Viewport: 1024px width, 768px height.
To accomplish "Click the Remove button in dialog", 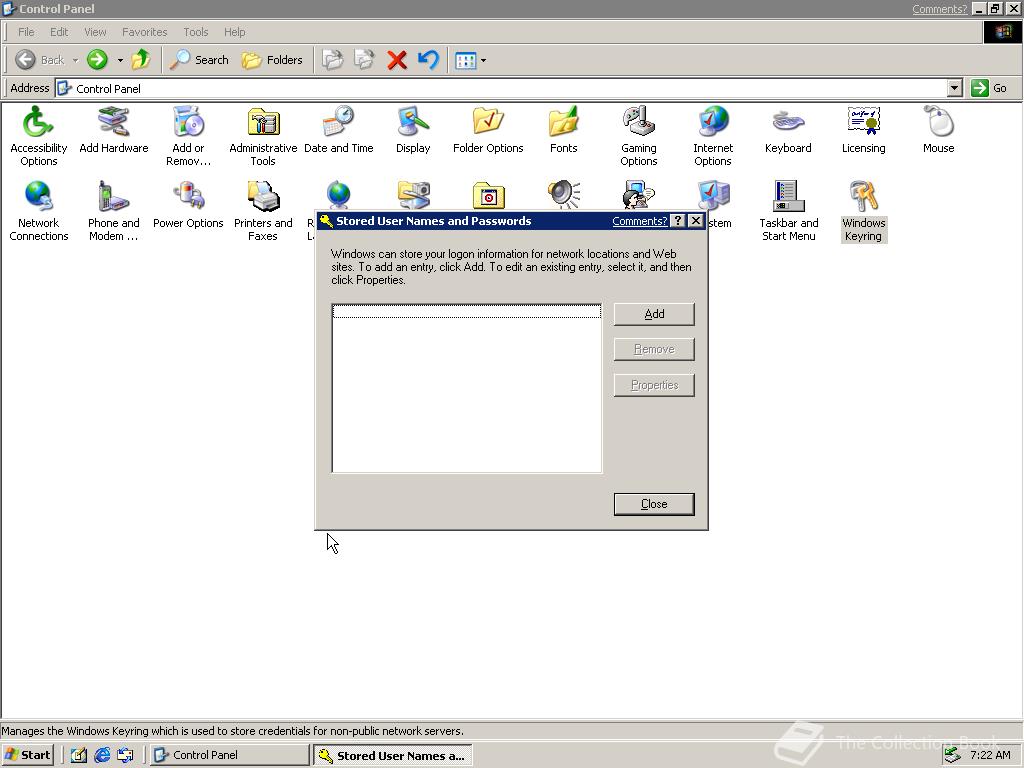I will [654, 349].
